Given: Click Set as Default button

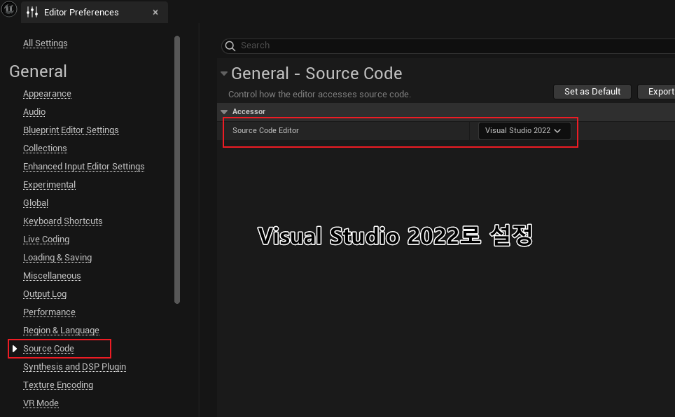Looking at the screenshot, I should [592, 92].
